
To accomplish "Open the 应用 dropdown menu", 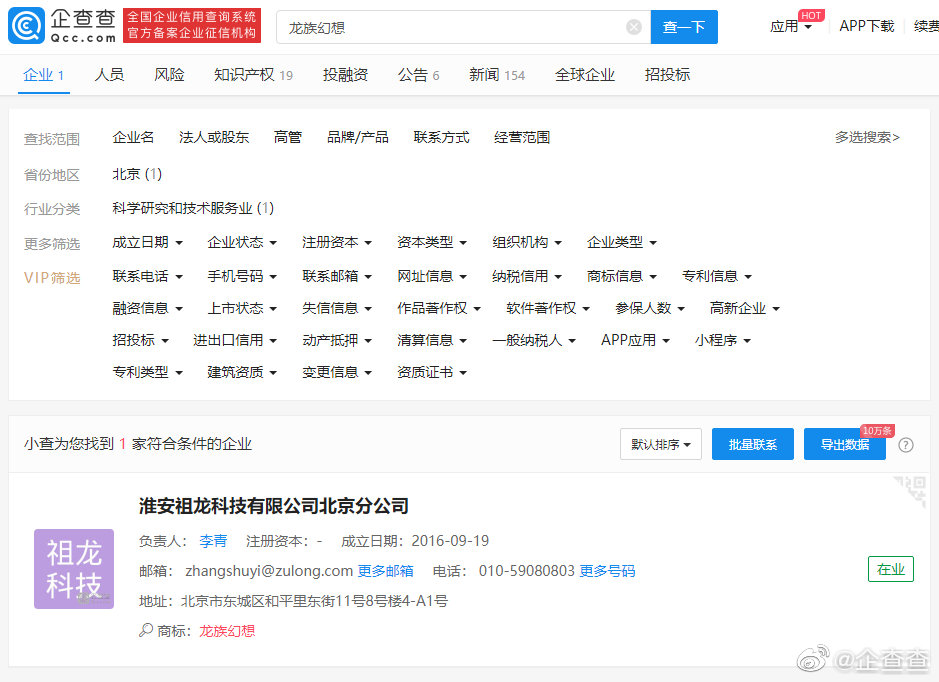I will pyautogui.click(x=790, y=26).
